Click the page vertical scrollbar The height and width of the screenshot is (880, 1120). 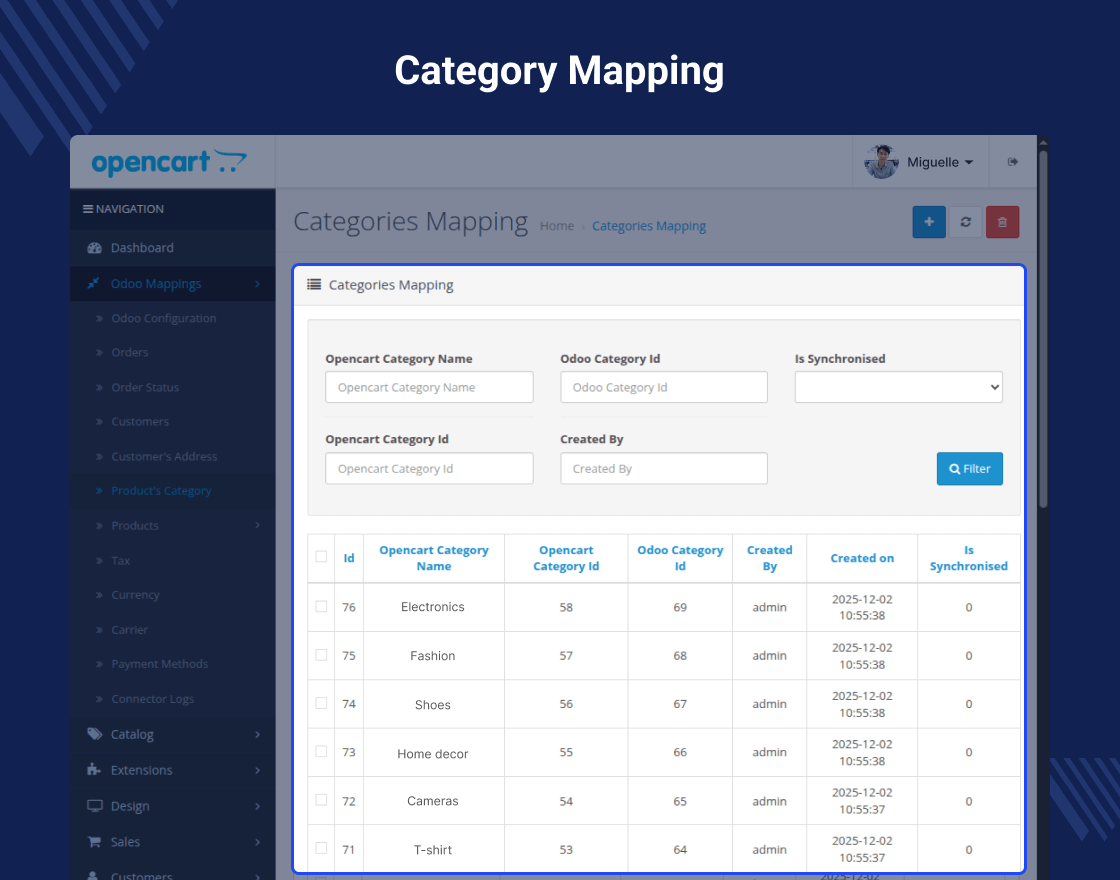tap(1043, 329)
